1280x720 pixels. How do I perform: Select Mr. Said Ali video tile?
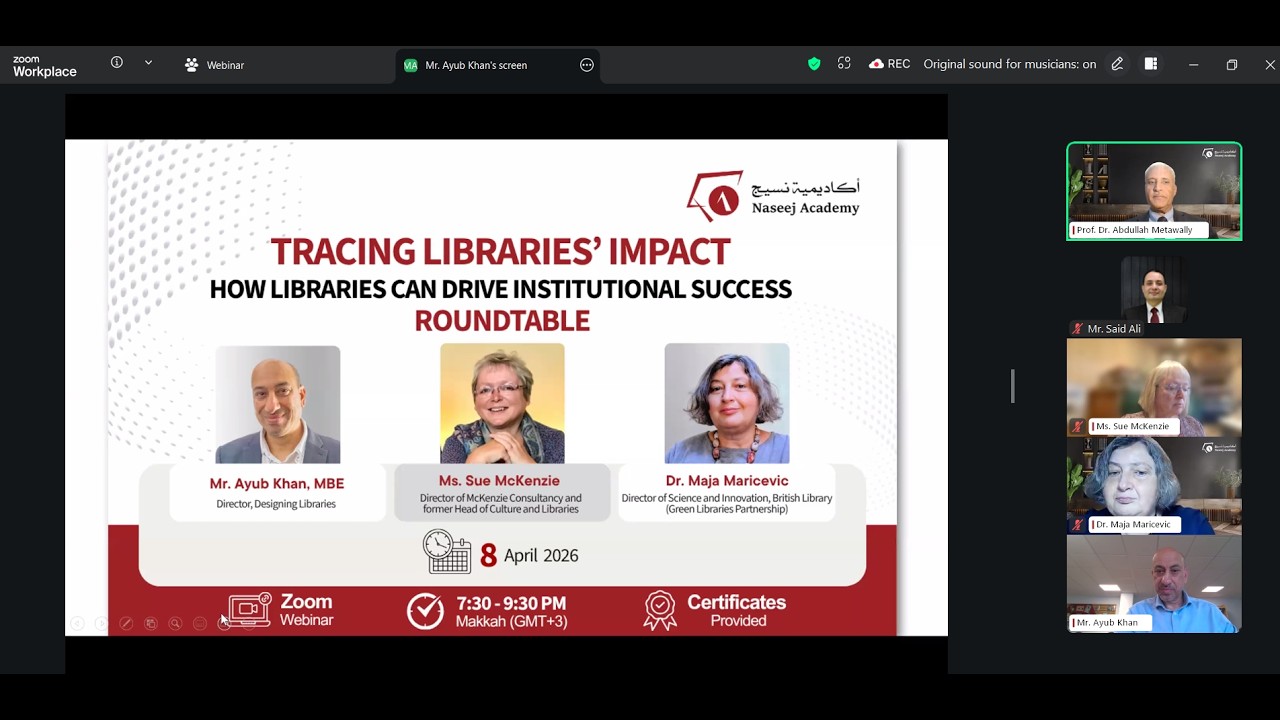coord(1154,289)
